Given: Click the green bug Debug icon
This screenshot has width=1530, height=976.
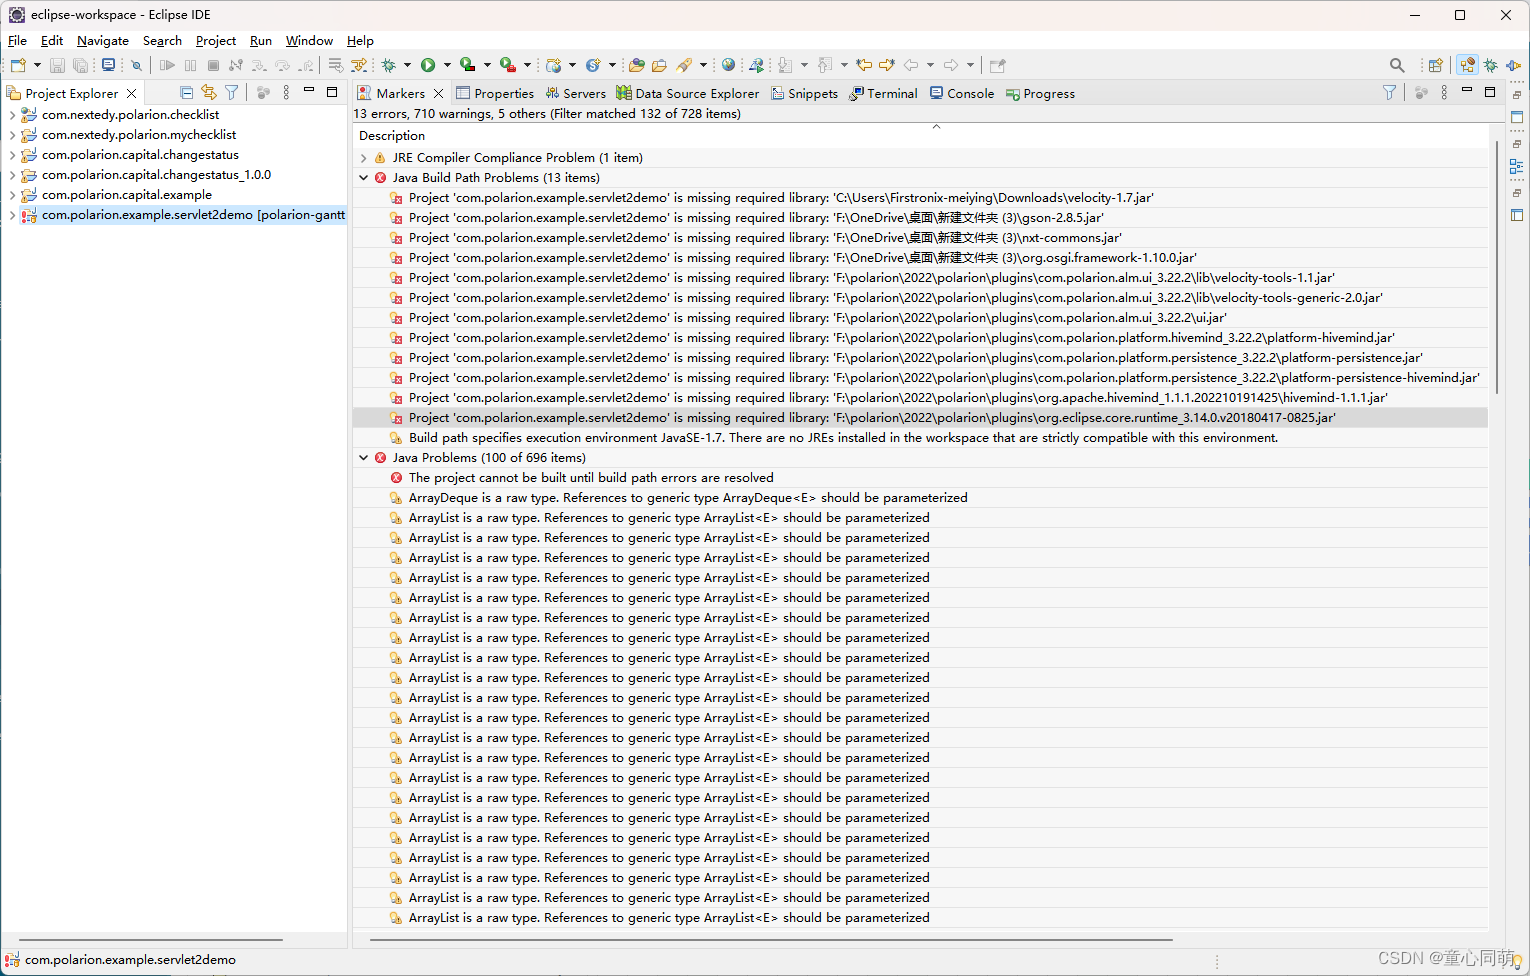Looking at the screenshot, I should pyautogui.click(x=389, y=65).
